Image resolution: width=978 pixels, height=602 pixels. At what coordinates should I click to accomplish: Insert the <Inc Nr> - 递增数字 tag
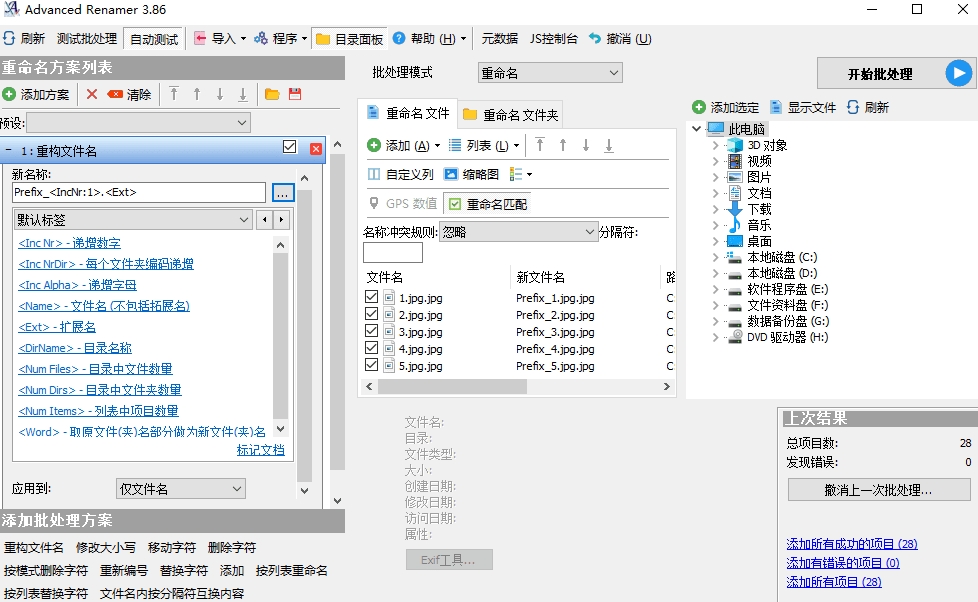pos(69,243)
